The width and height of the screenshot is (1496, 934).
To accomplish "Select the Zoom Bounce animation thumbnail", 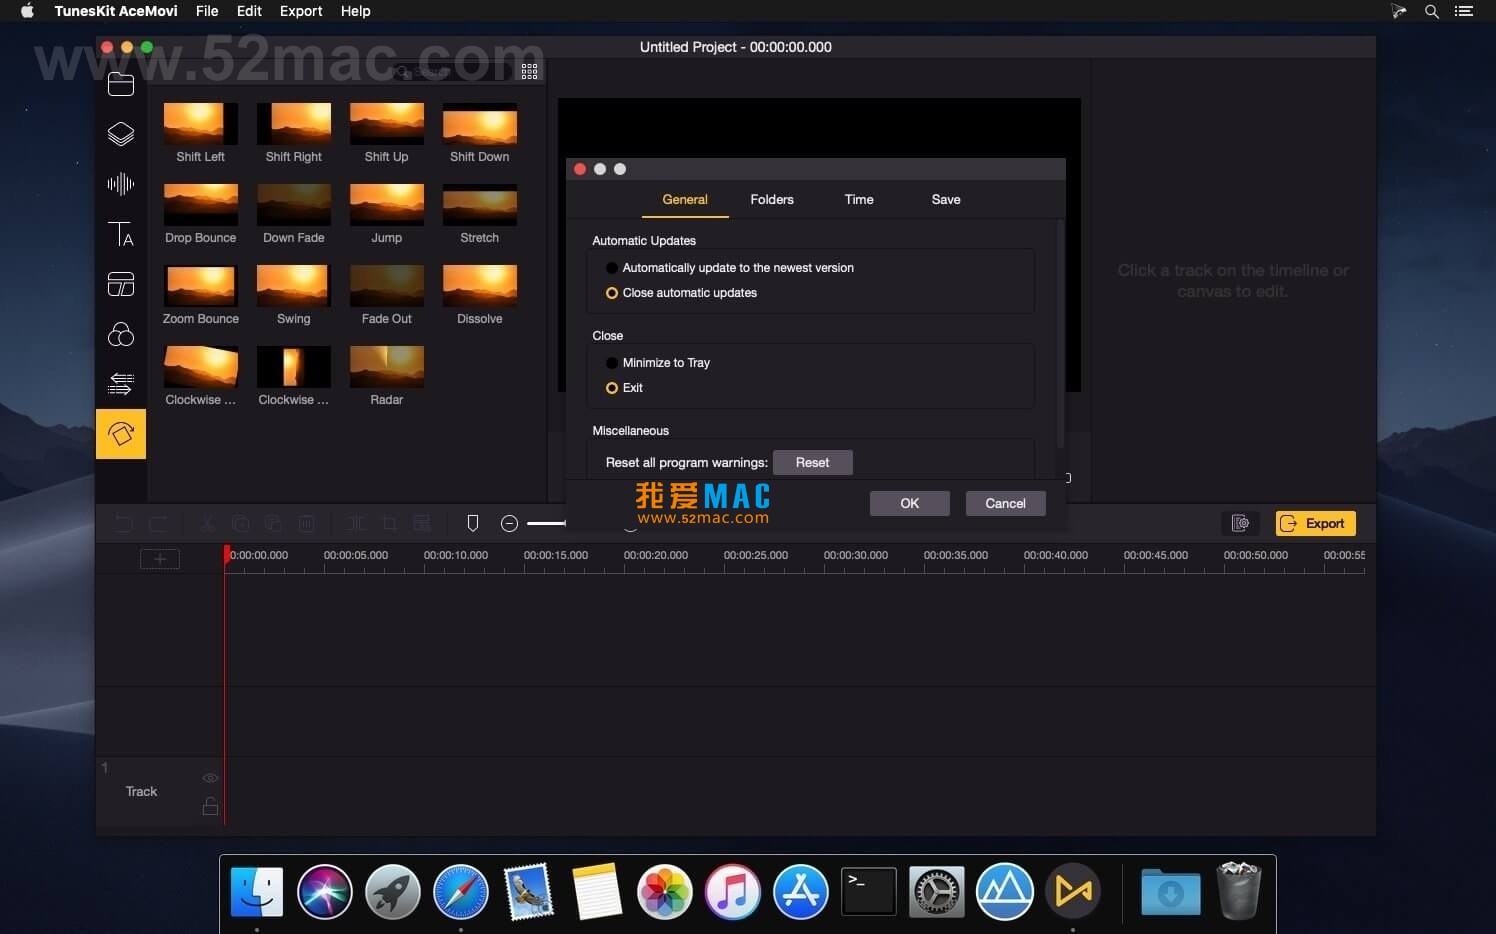I will 201,286.
